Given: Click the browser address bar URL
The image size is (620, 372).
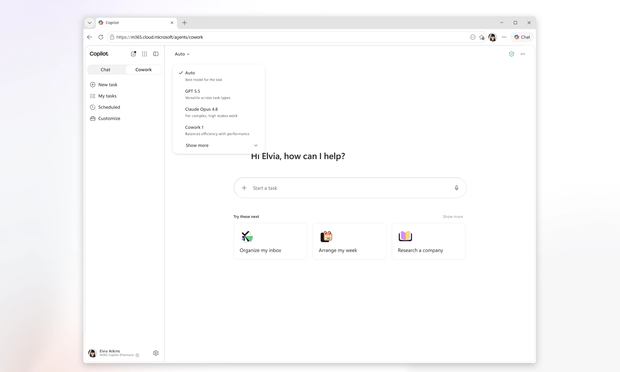Looking at the screenshot, I should pyautogui.click(x=159, y=37).
